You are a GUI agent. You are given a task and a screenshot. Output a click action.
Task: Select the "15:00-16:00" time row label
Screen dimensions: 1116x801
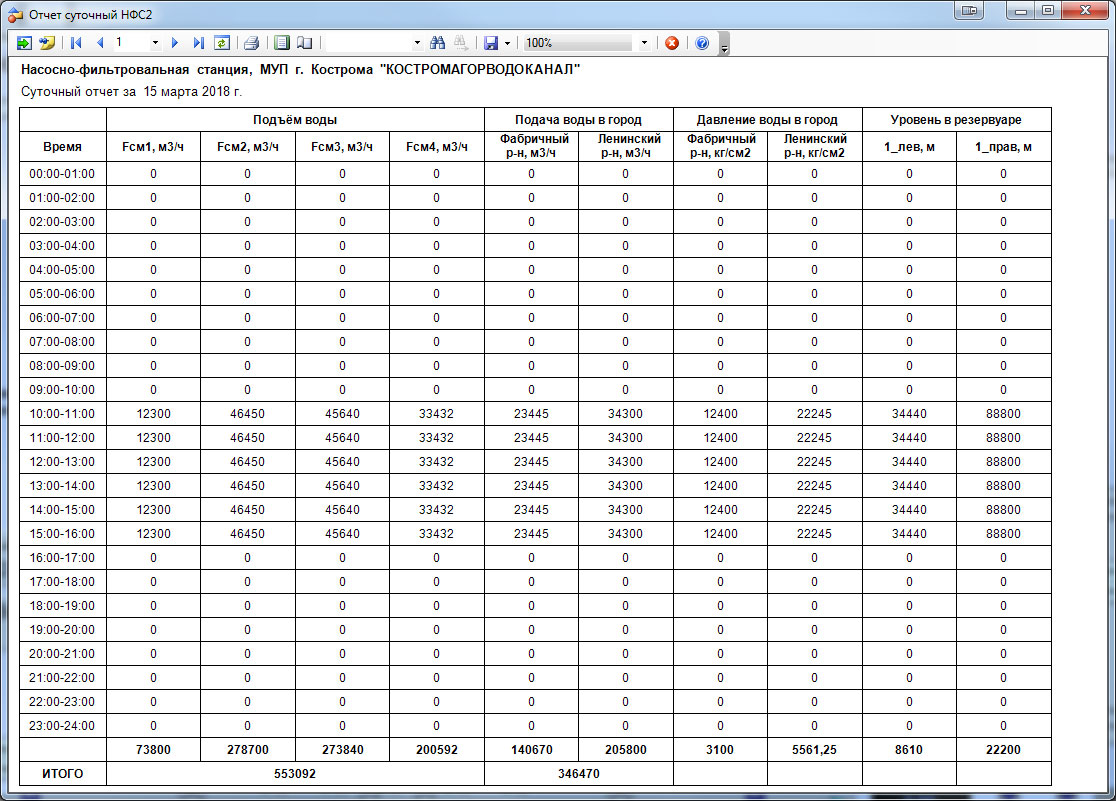click(63, 534)
